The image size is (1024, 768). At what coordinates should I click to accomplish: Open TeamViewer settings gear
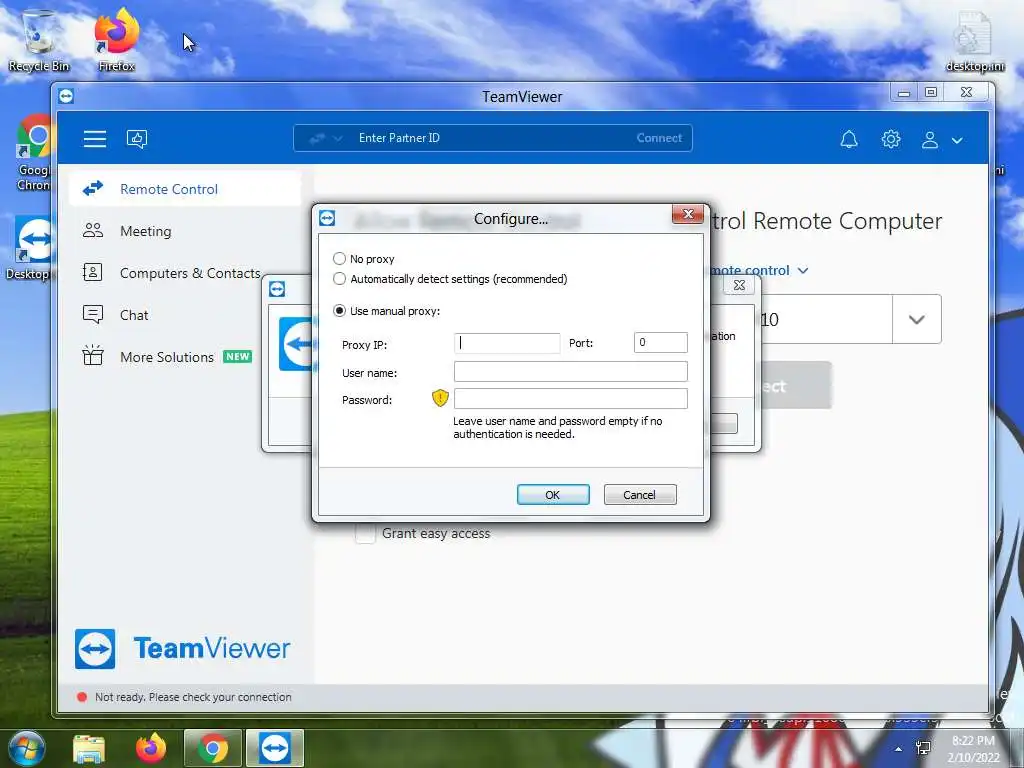click(x=891, y=139)
